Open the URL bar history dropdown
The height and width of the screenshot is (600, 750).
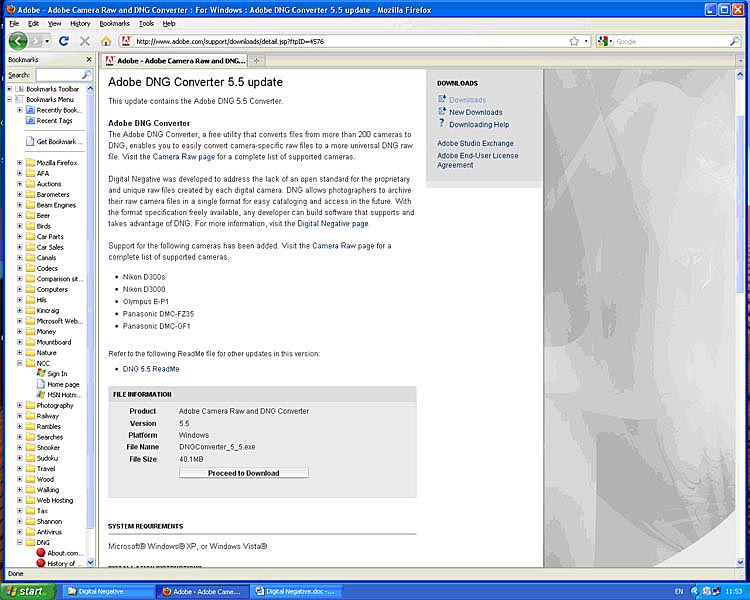(x=587, y=41)
